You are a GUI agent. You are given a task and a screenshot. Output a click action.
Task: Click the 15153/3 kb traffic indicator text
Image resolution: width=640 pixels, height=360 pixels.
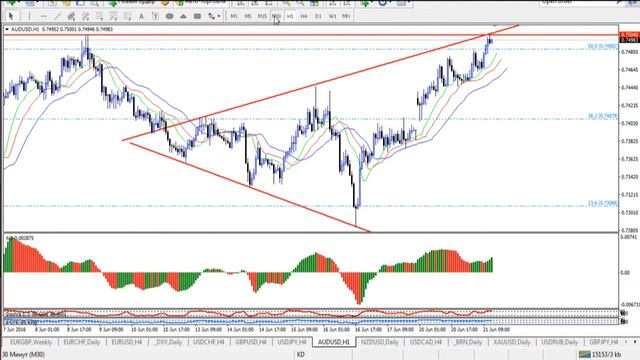tap(606, 354)
